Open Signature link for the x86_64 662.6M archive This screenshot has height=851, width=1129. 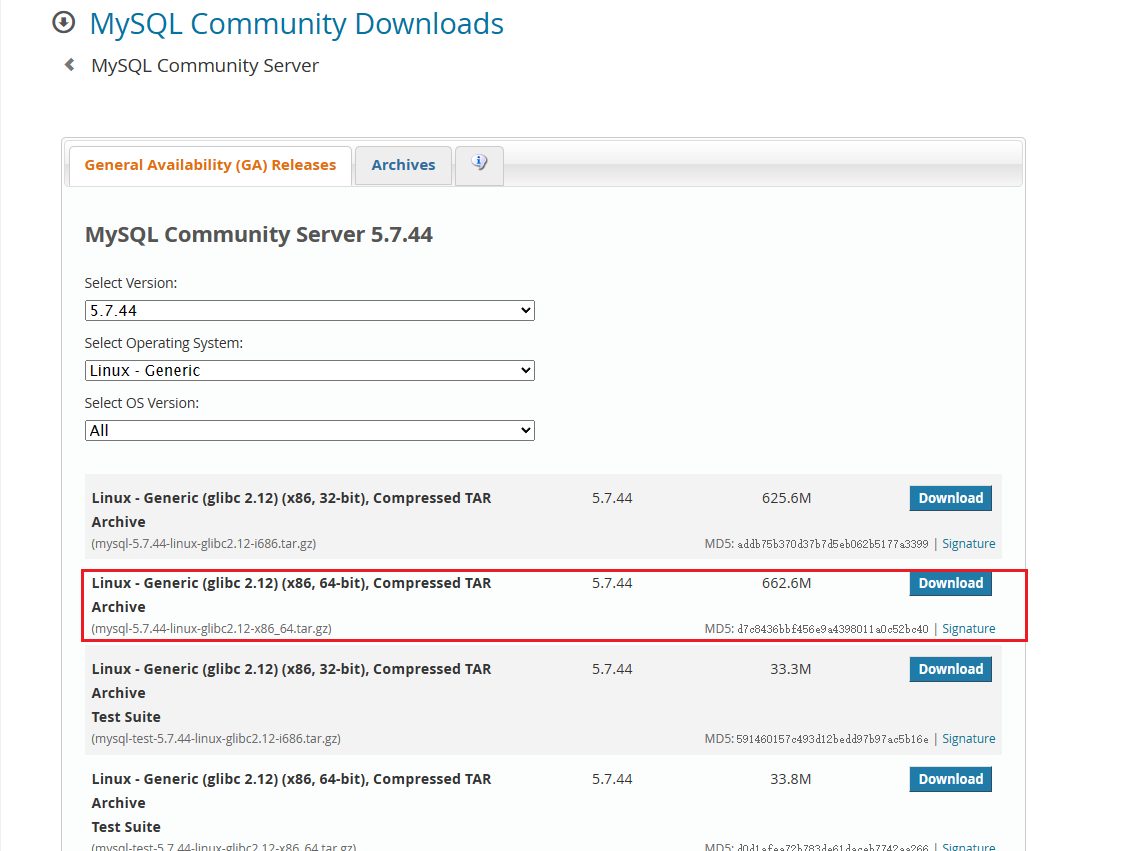[968, 629]
